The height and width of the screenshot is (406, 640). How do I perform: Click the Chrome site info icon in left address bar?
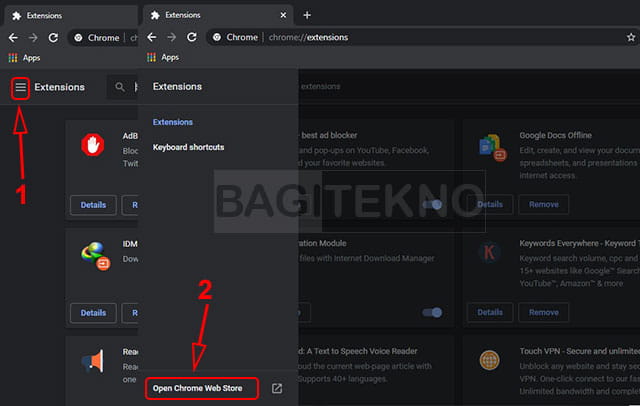click(78, 38)
